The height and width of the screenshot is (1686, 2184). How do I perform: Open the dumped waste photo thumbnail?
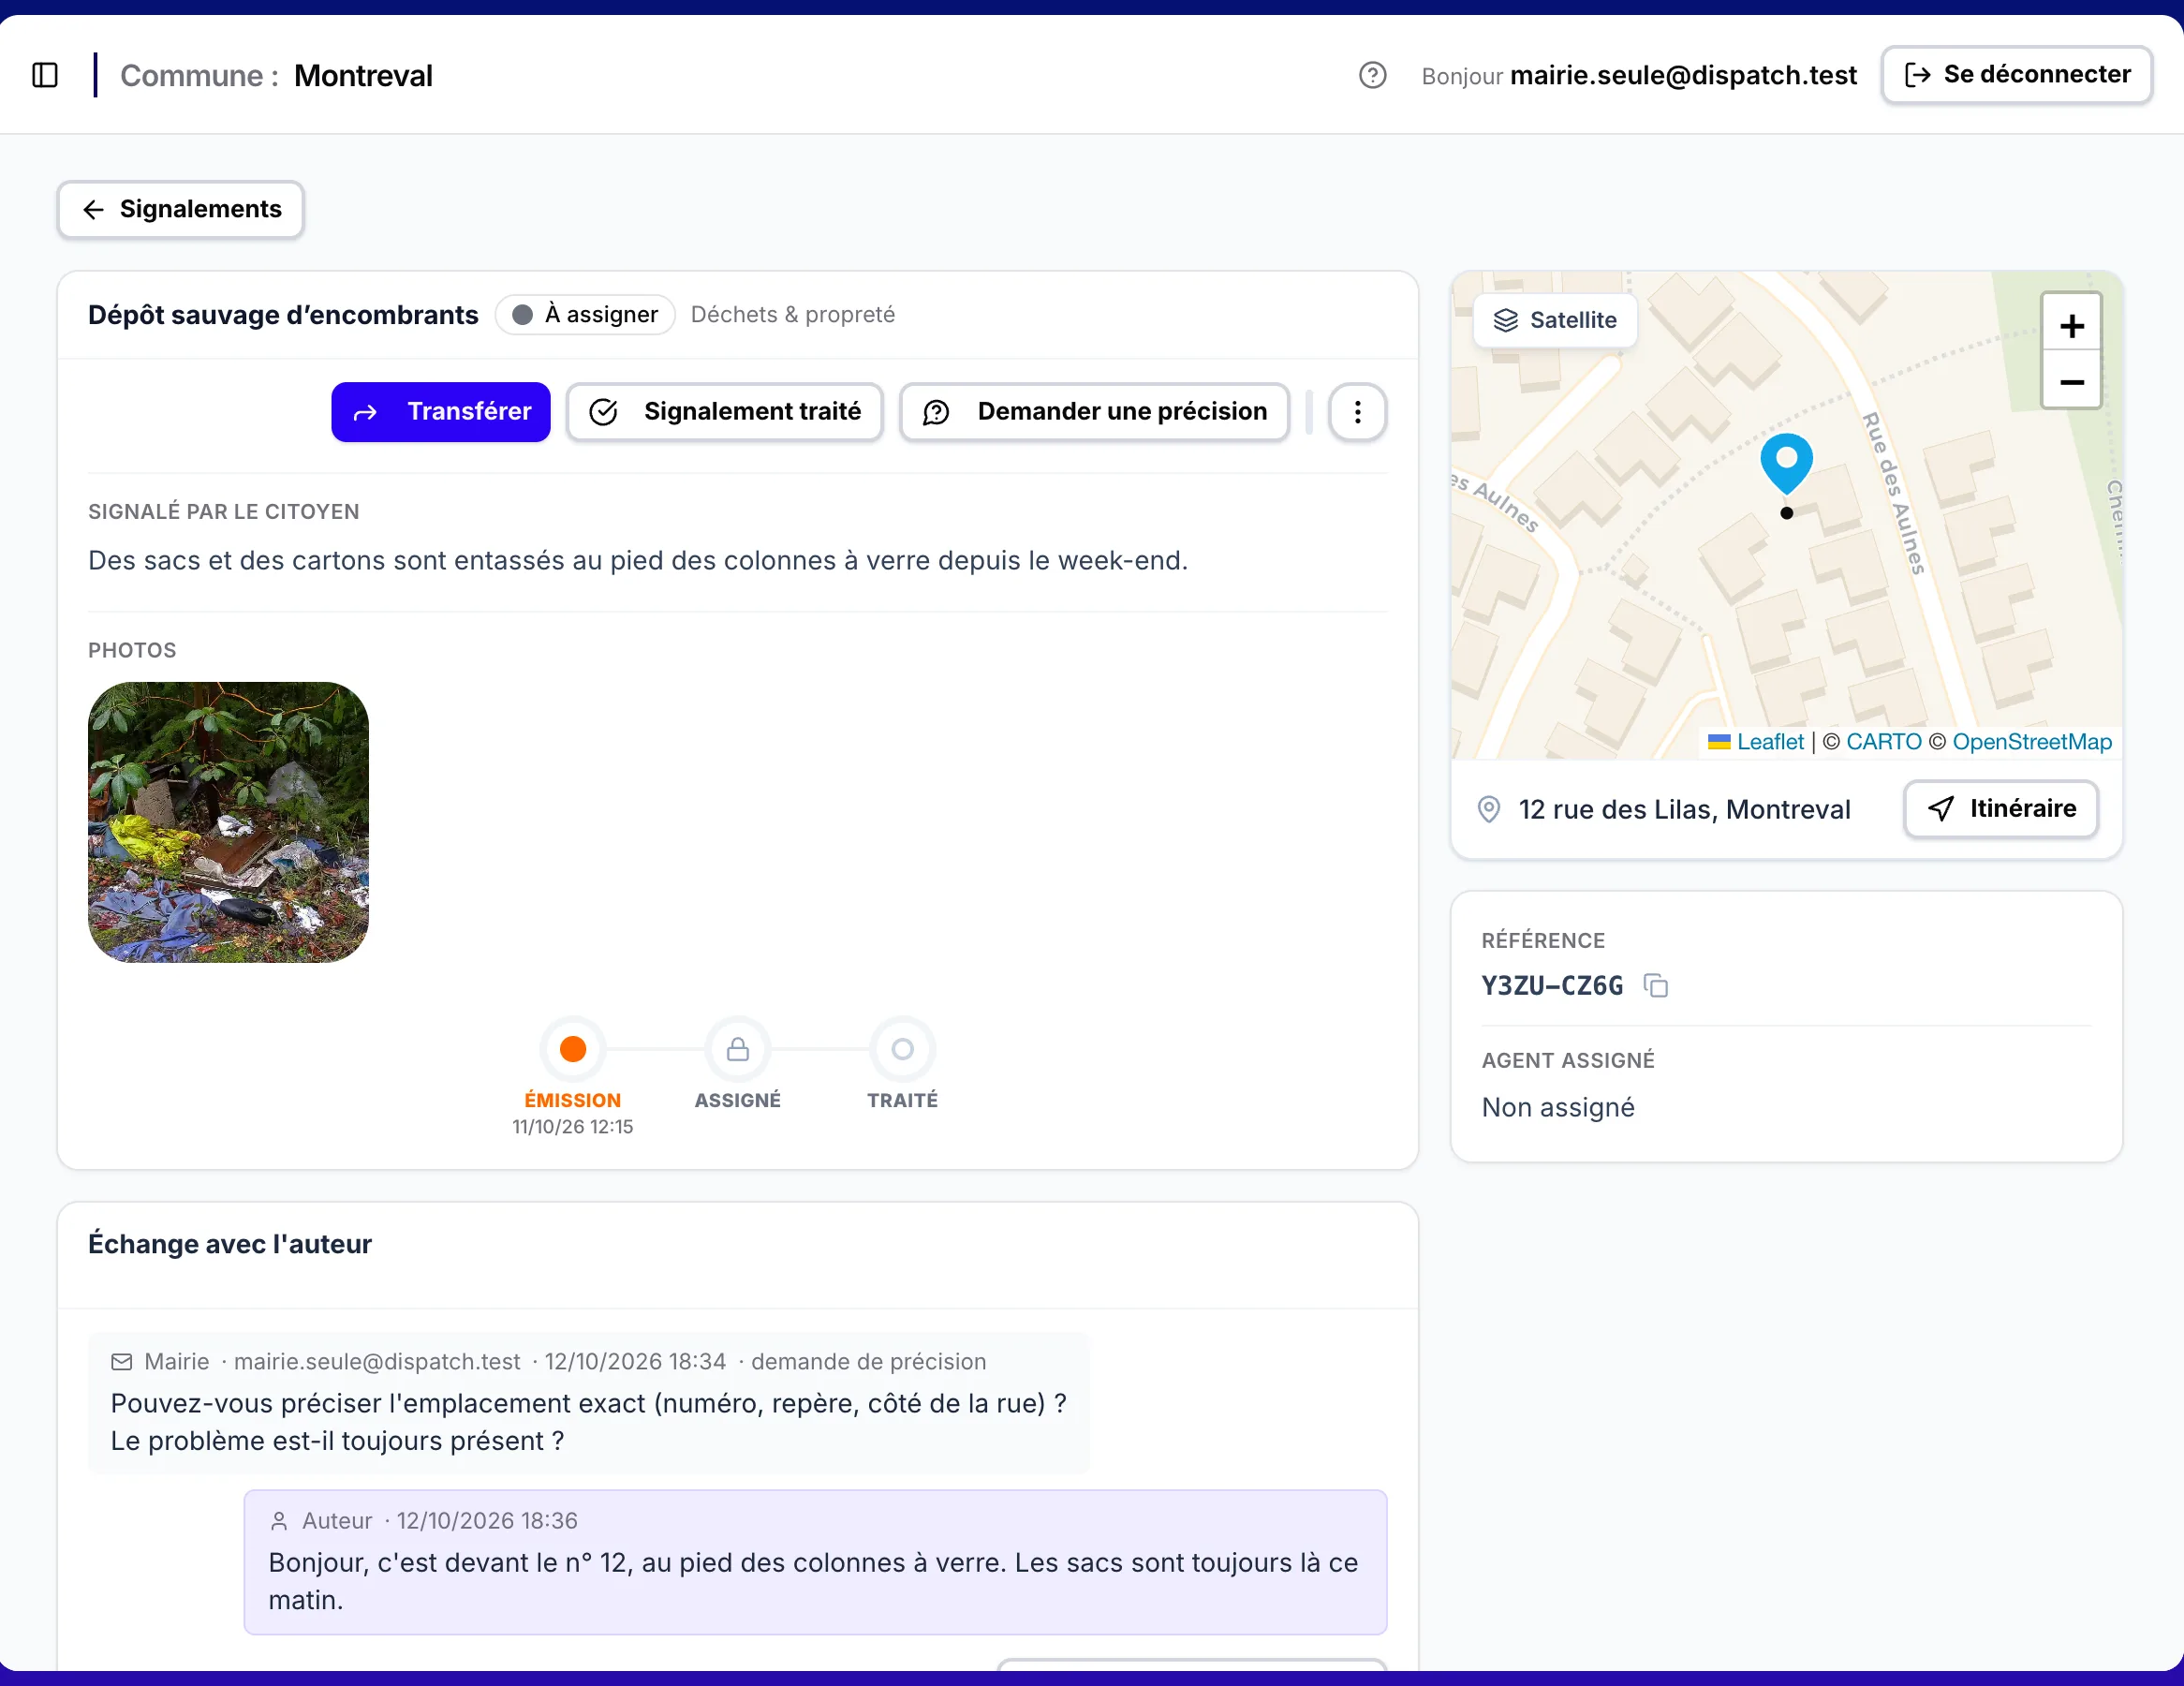pos(228,822)
